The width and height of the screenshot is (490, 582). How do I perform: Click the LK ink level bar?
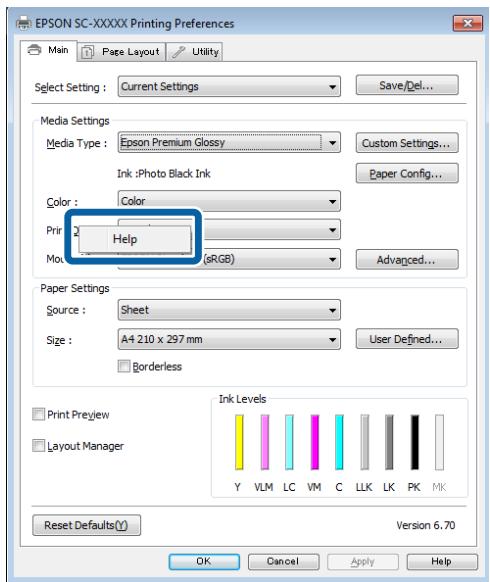tap(389, 442)
